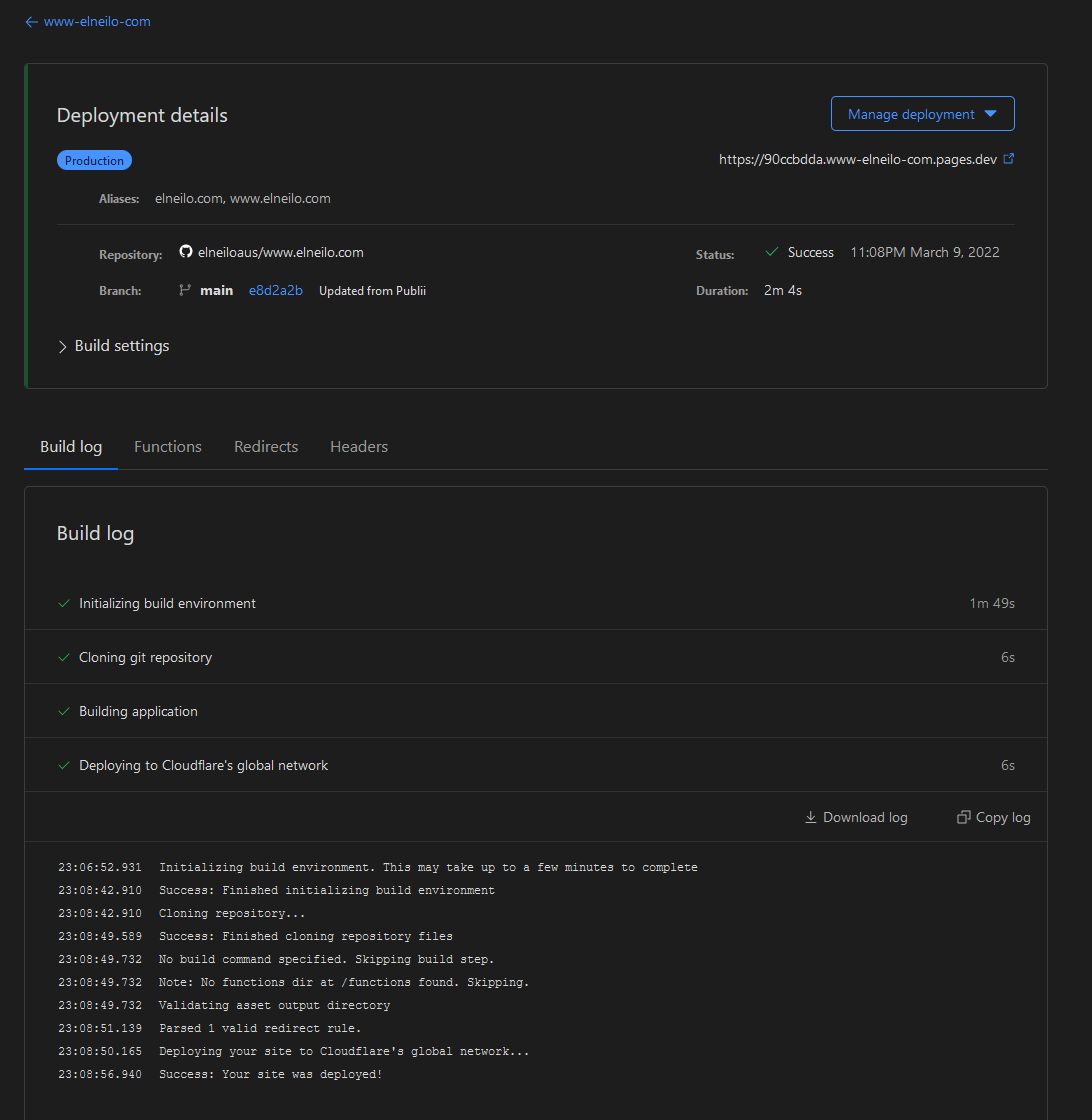
Task: Open commit e8d2a2b link
Action: pyautogui.click(x=275, y=291)
